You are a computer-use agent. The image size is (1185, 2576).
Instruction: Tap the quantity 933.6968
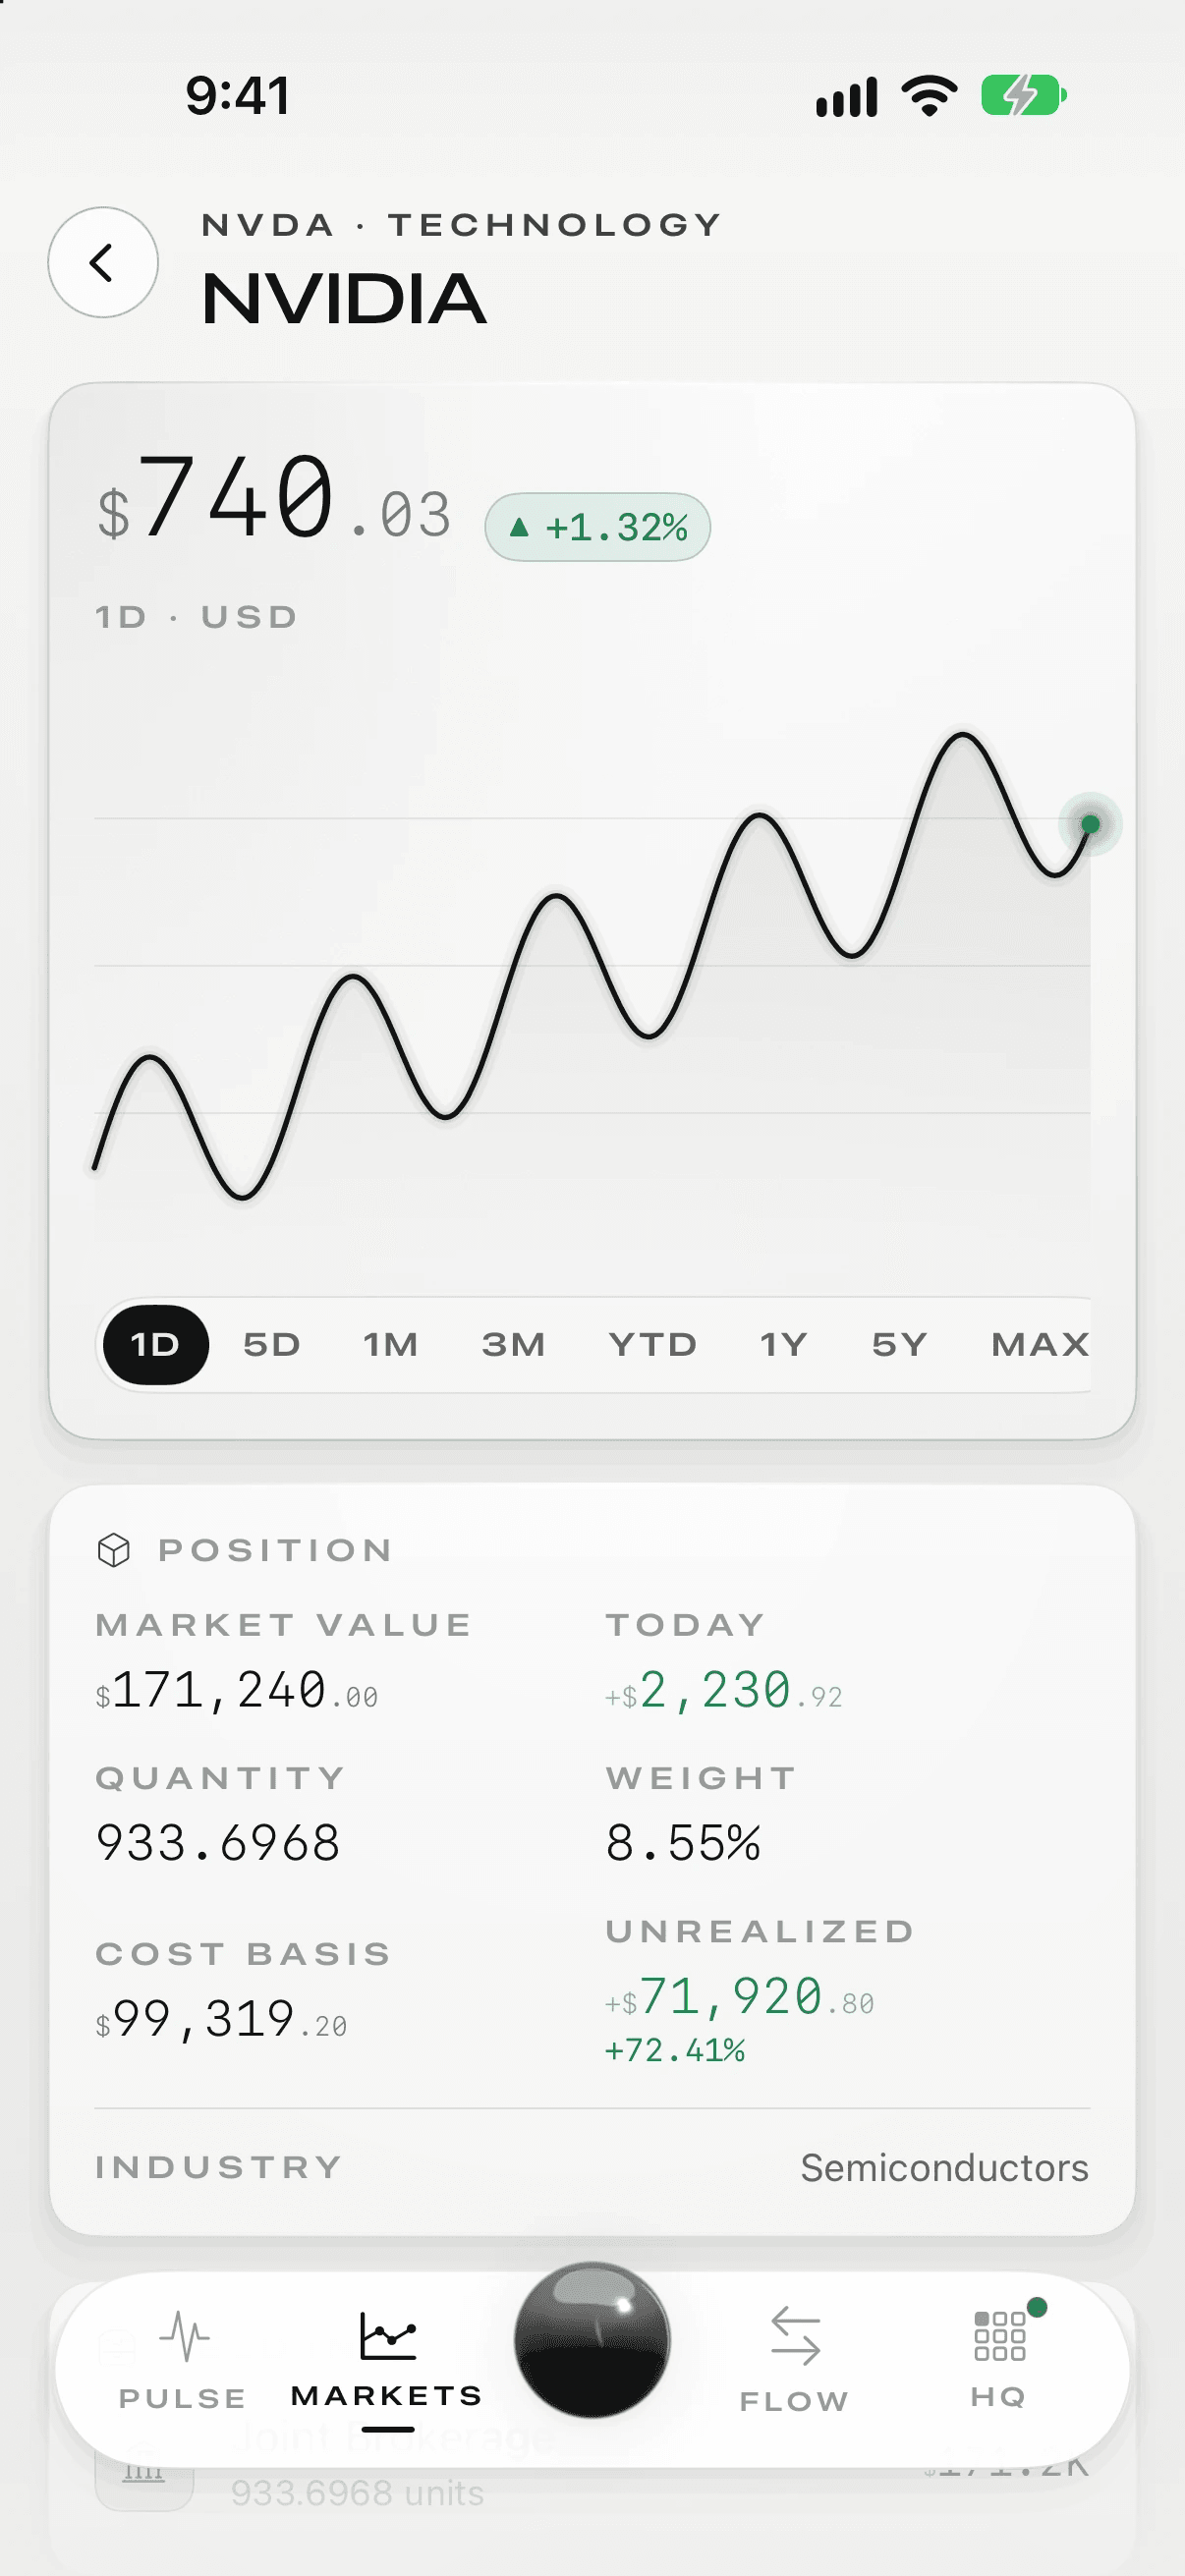point(218,1843)
